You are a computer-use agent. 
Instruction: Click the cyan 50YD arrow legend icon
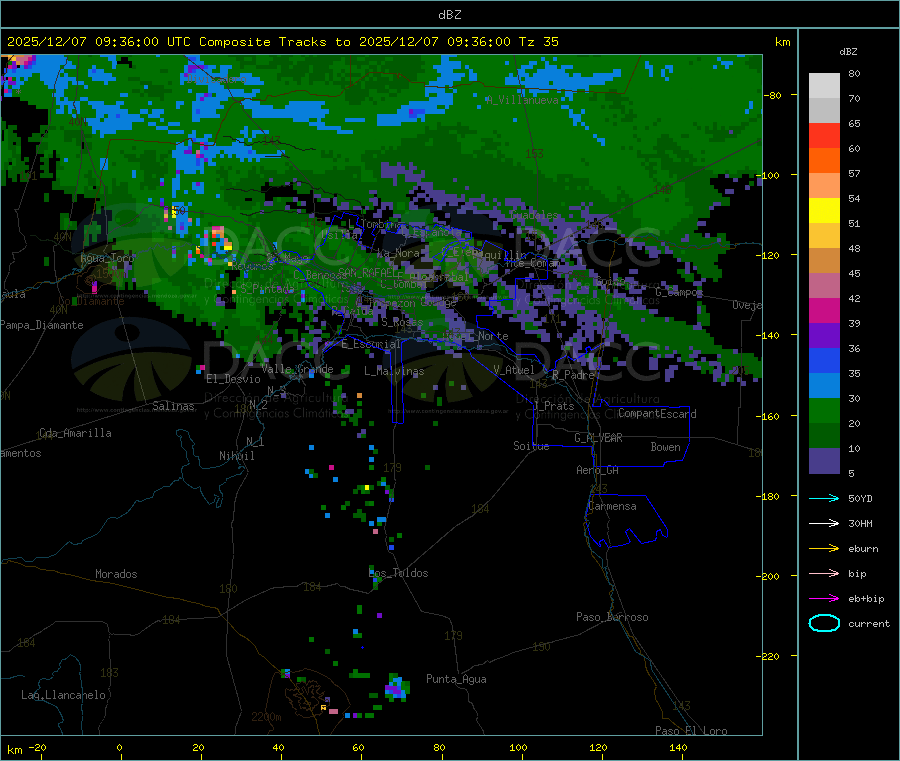(x=824, y=498)
